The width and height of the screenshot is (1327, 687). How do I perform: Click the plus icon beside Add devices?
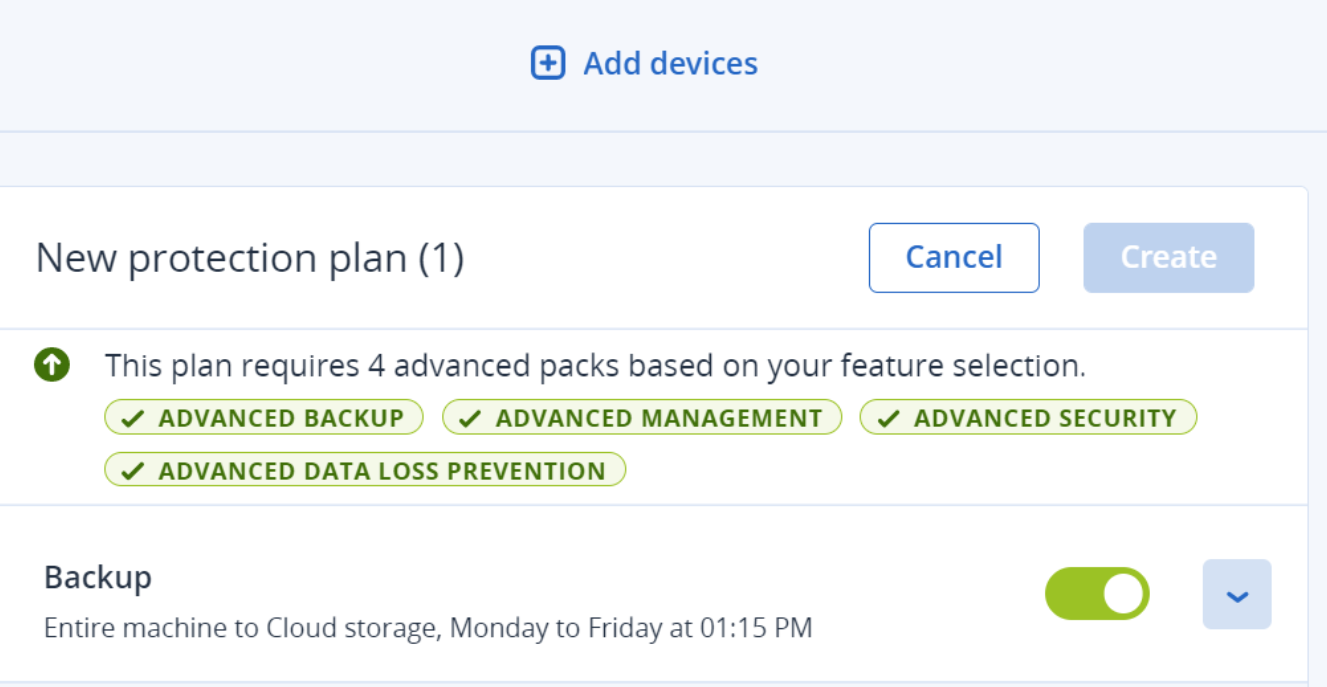point(547,63)
